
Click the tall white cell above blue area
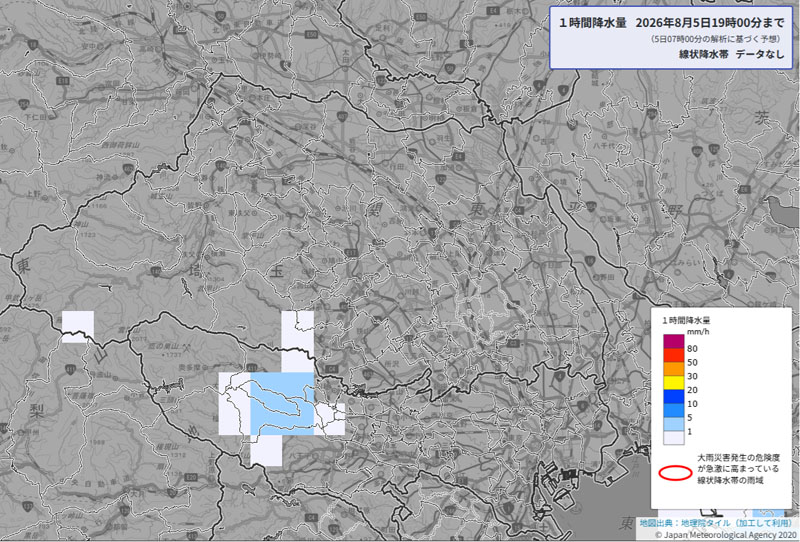tap(297, 341)
